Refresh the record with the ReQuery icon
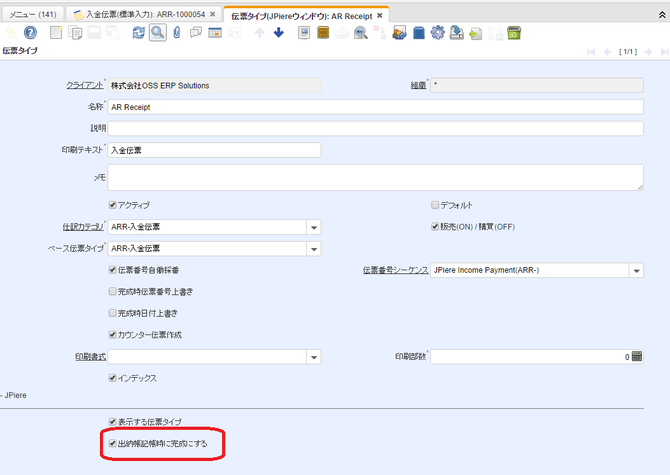This screenshot has height=475, width=670. [138, 32]
